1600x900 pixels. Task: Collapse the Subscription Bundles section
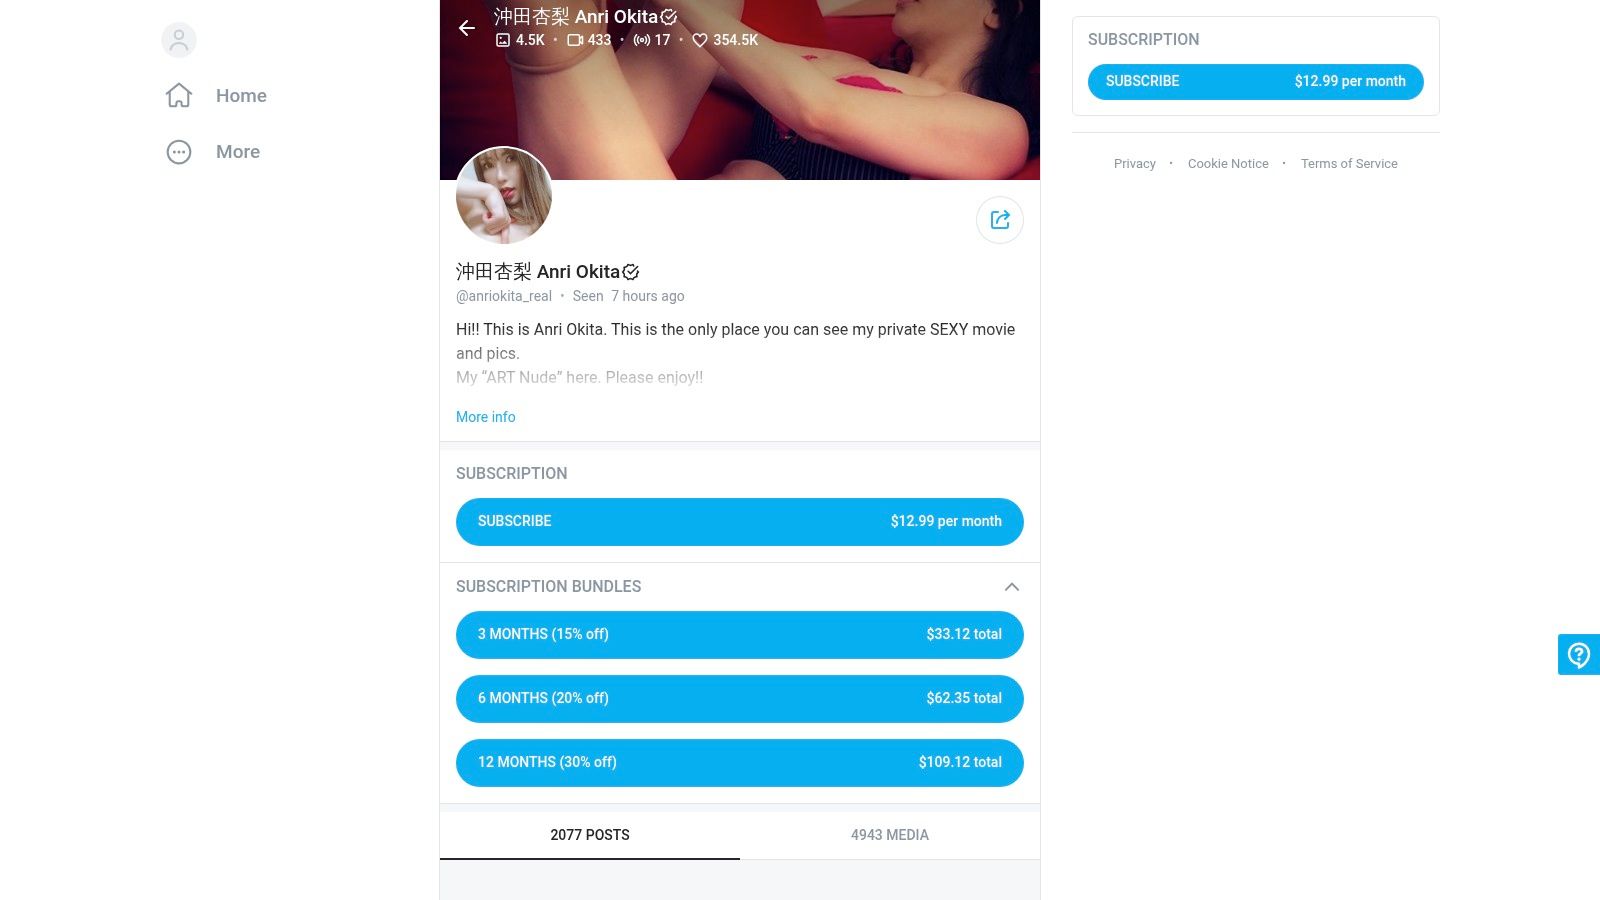(1012, 587)
